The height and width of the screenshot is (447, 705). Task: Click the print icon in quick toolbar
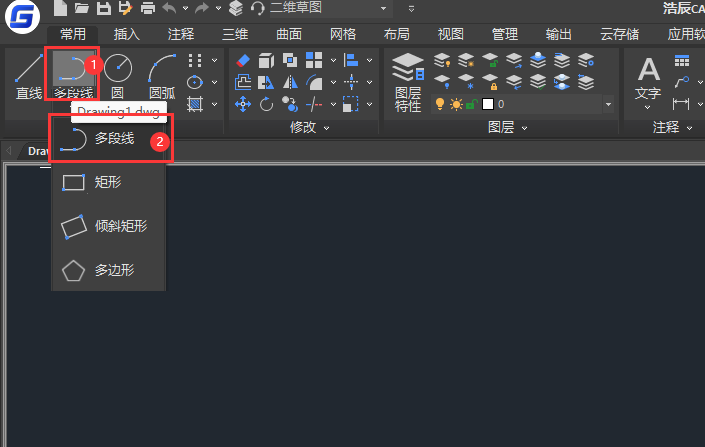pyautogui.click(x=148, y=8)
